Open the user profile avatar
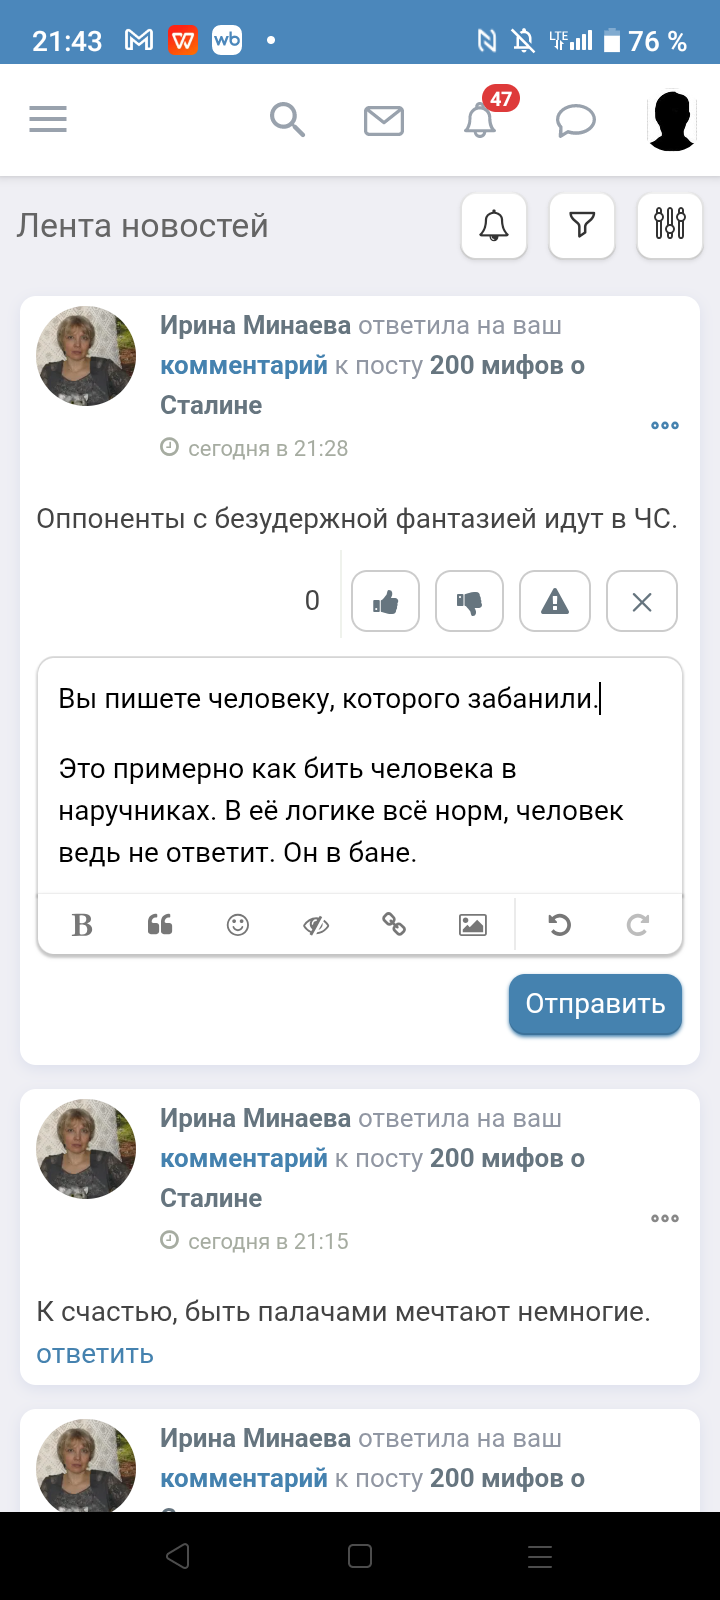Viewport: 720px width, 1600px height. point(672,121)
